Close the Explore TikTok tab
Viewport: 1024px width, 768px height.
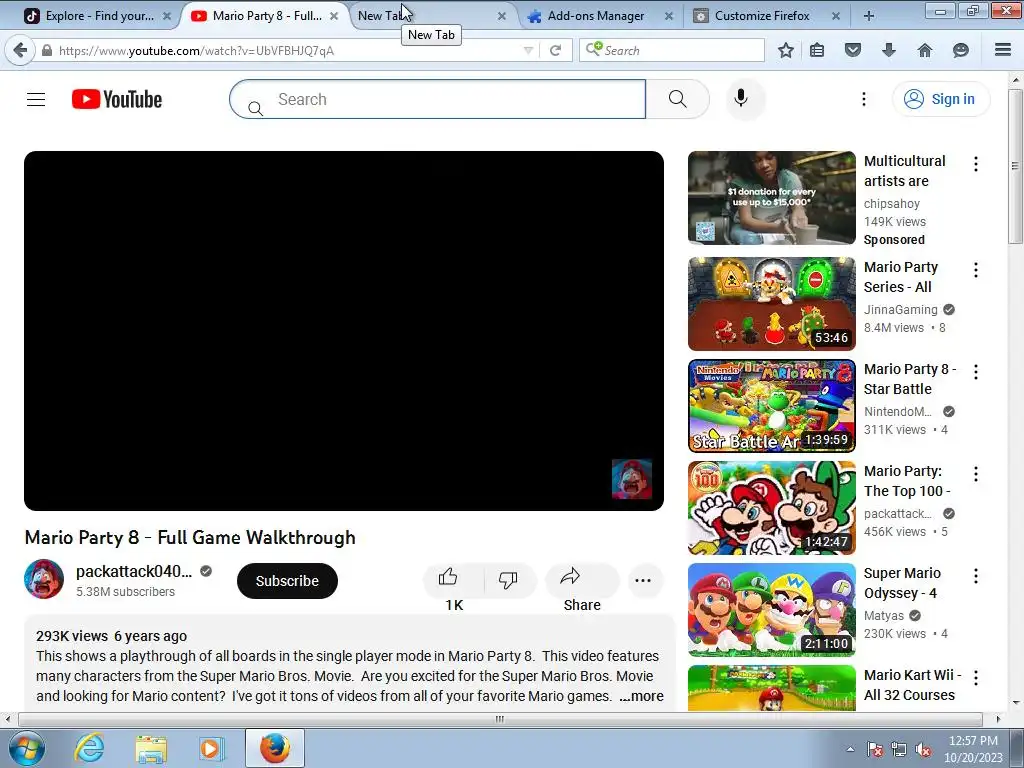point(167,16)
